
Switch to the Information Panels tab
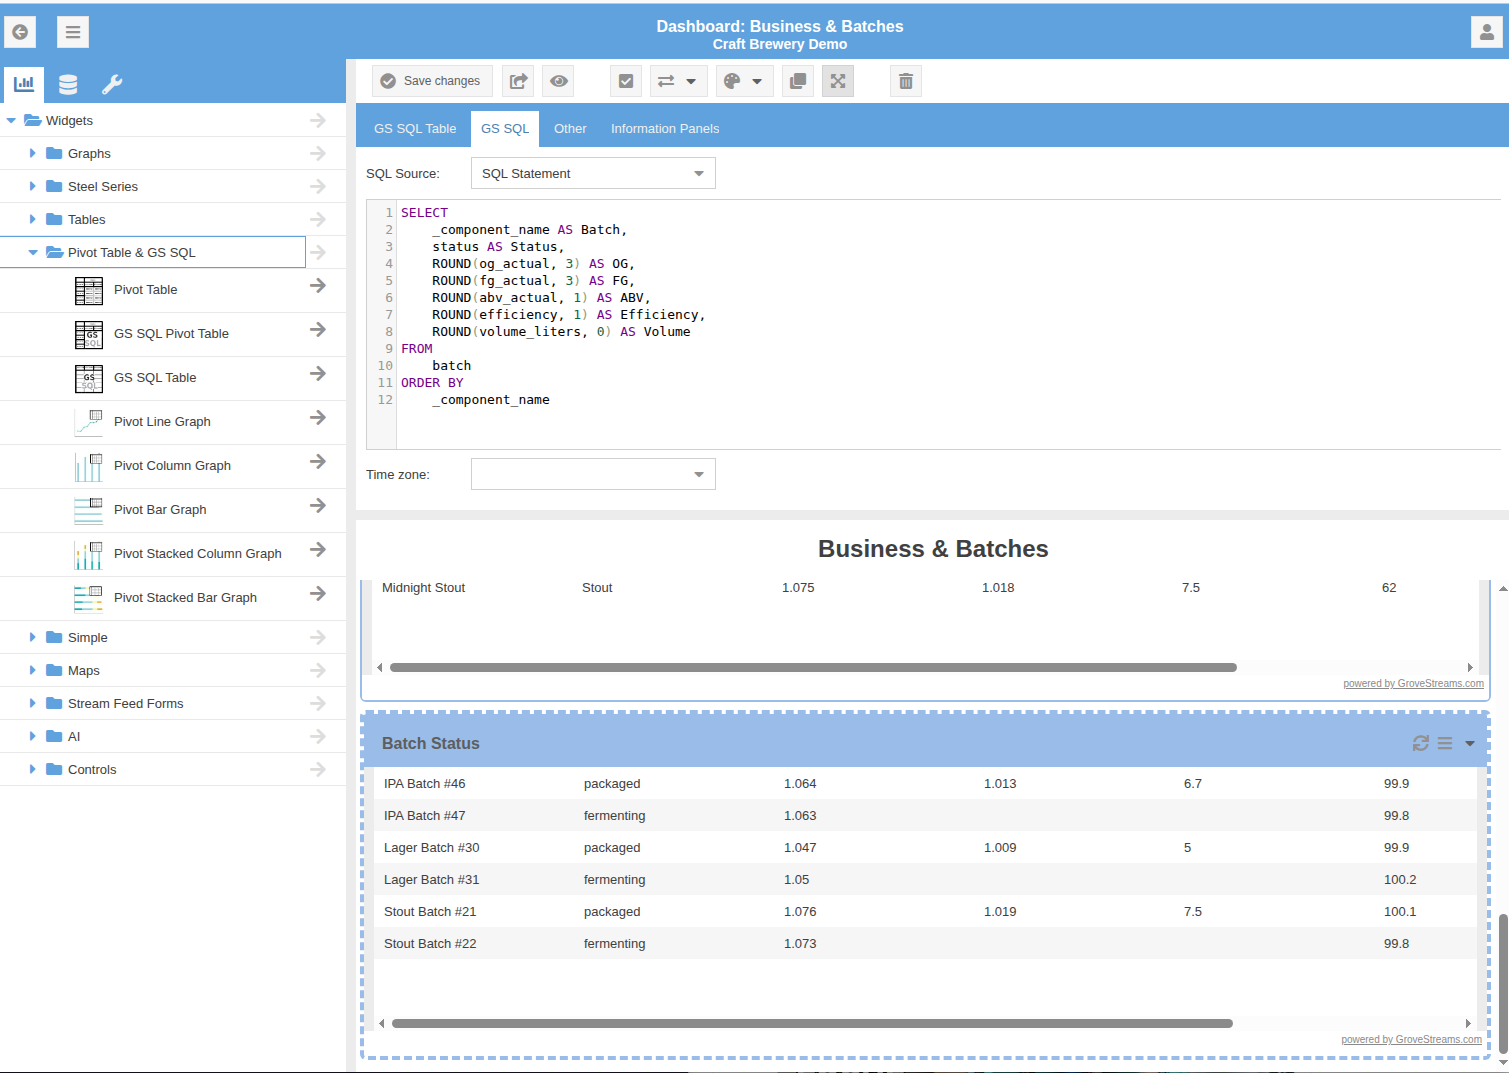click(665, 129)
